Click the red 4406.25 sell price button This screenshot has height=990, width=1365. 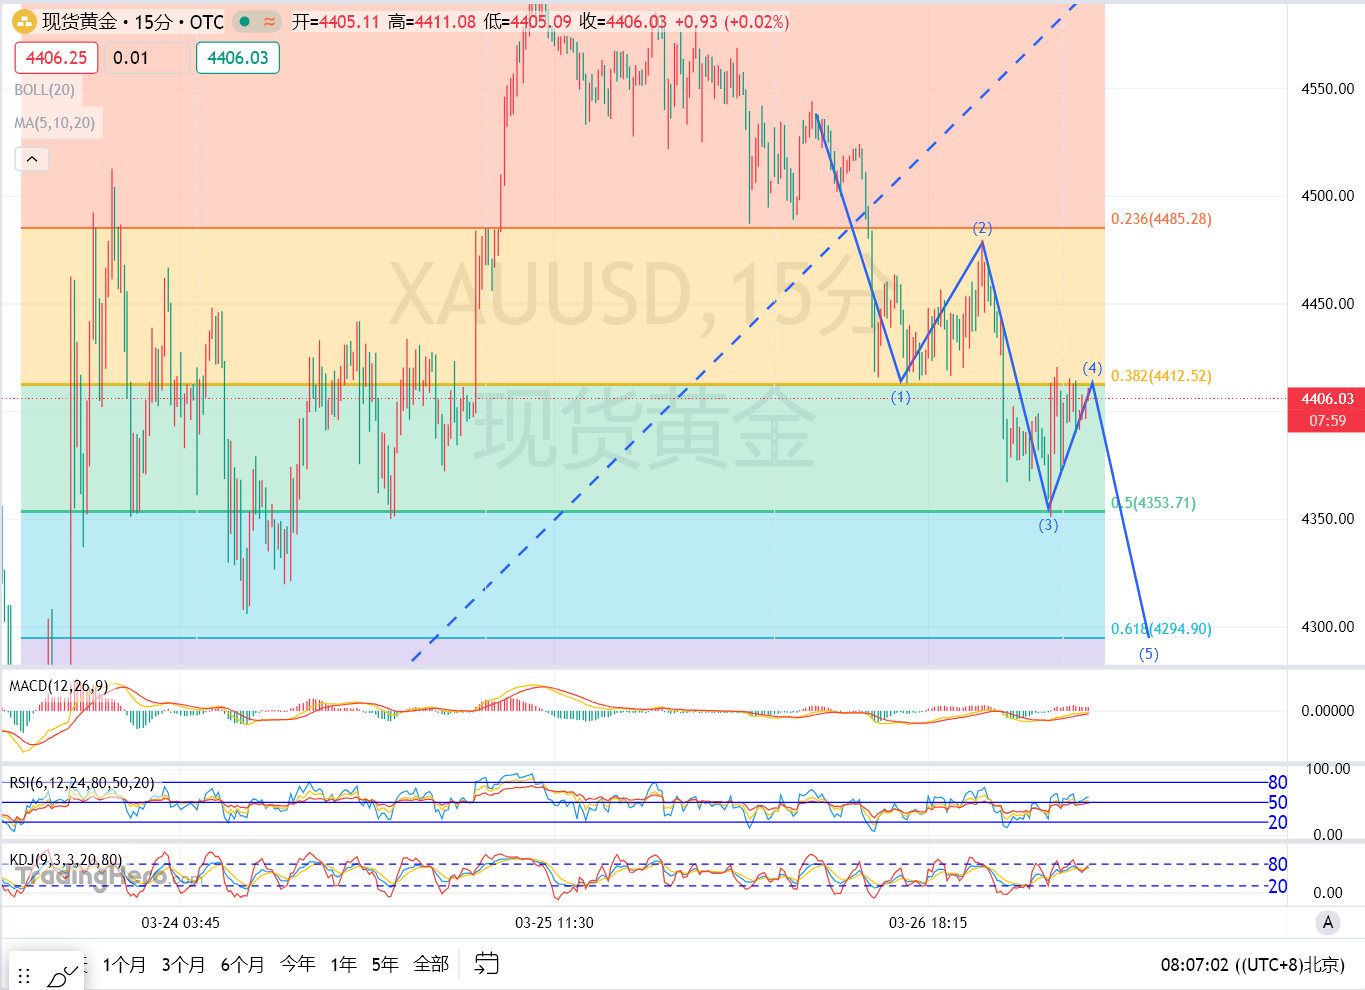pyautogui.click(x=56, y=58)
